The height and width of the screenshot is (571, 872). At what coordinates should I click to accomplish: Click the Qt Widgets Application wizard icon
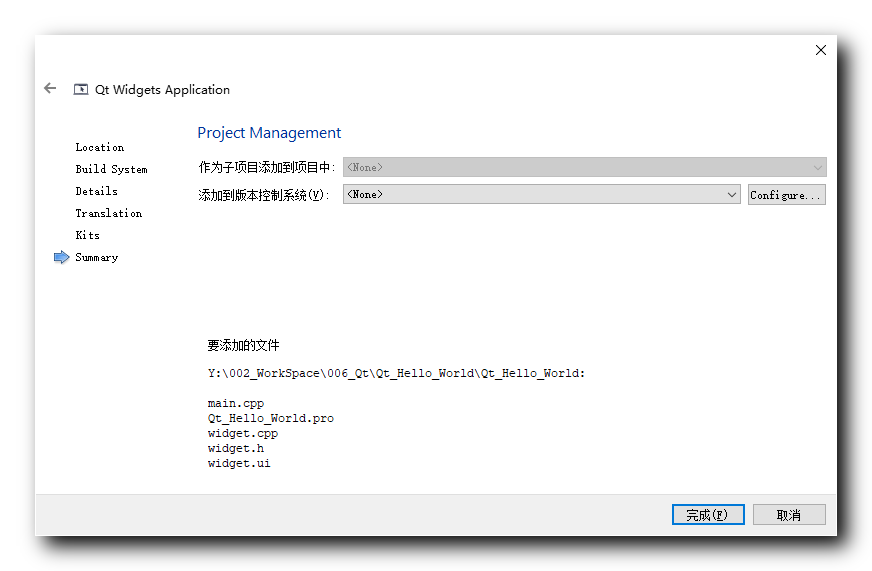[x=81, y=90]
